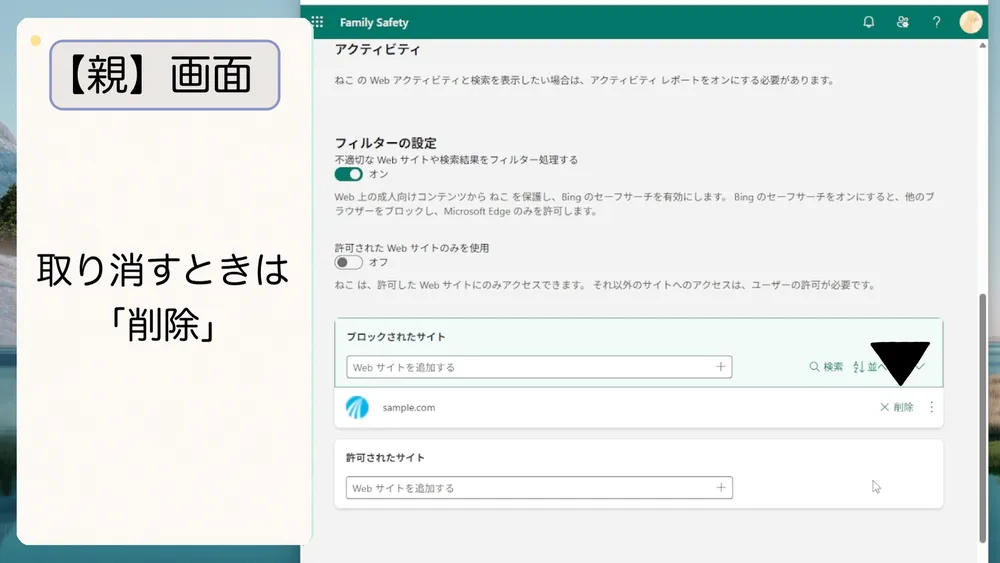Open the 並べ替え sort dropdown
Image resolution: width=1000 pixels, height=563 pixels.
888,367
